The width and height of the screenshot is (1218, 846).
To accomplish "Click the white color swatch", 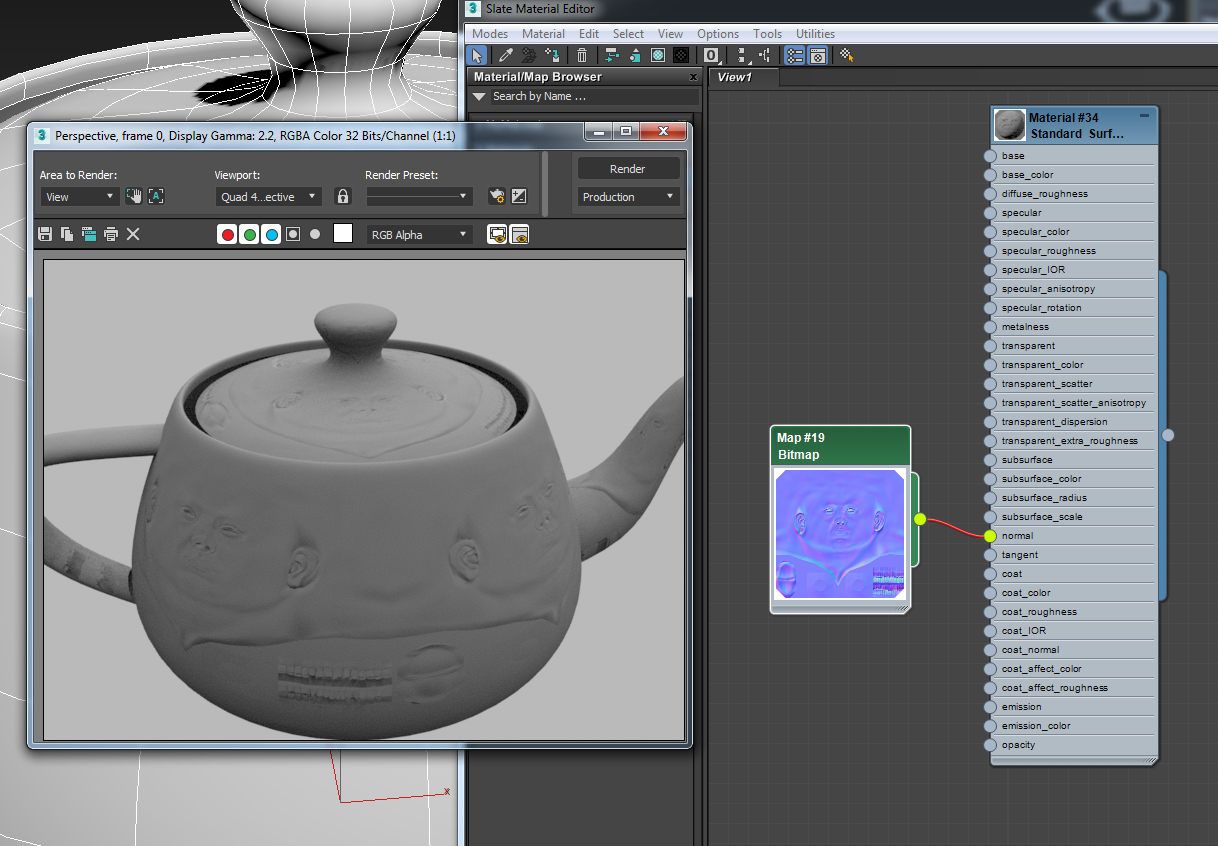I will [343, 234].
